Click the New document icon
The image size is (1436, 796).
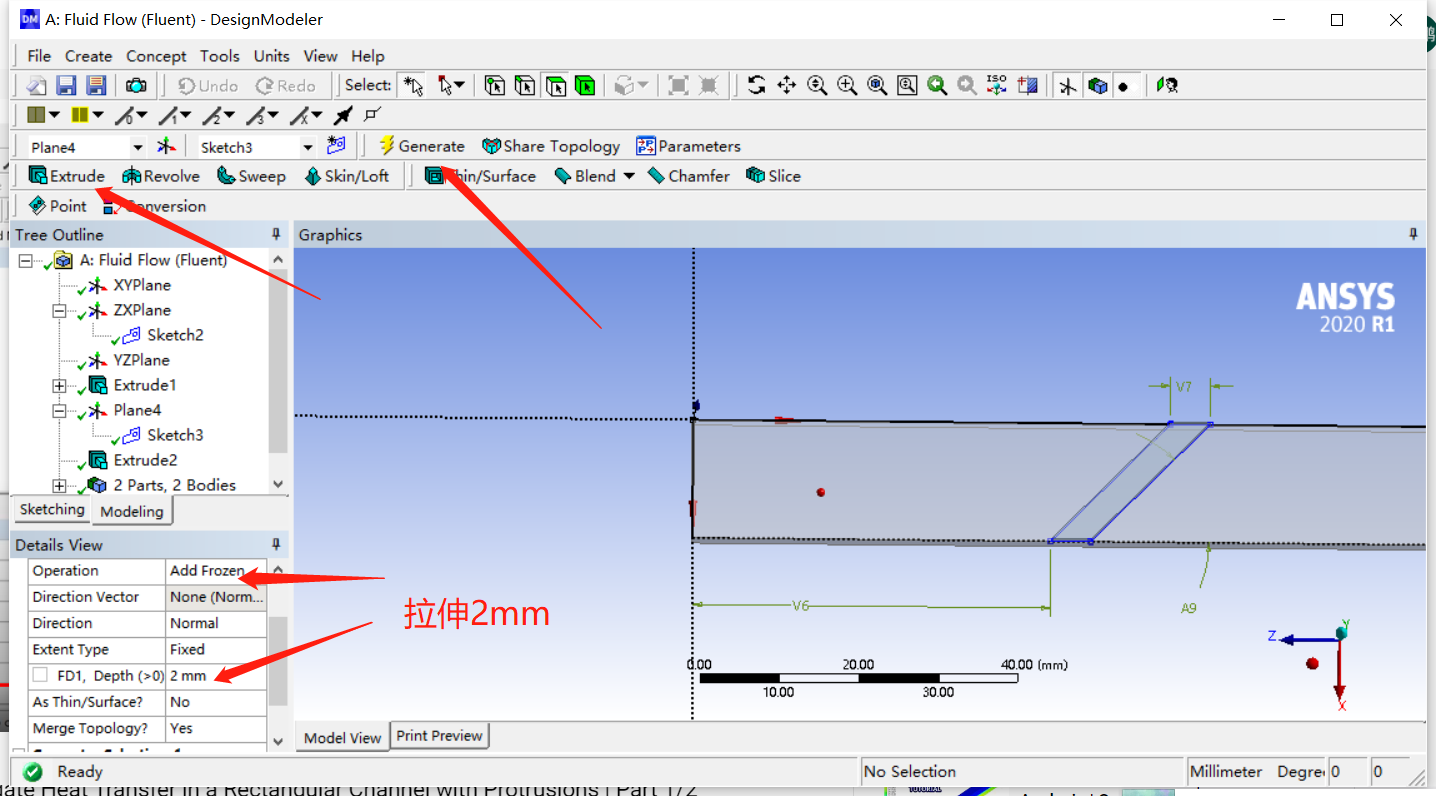[x=36, y=86]
